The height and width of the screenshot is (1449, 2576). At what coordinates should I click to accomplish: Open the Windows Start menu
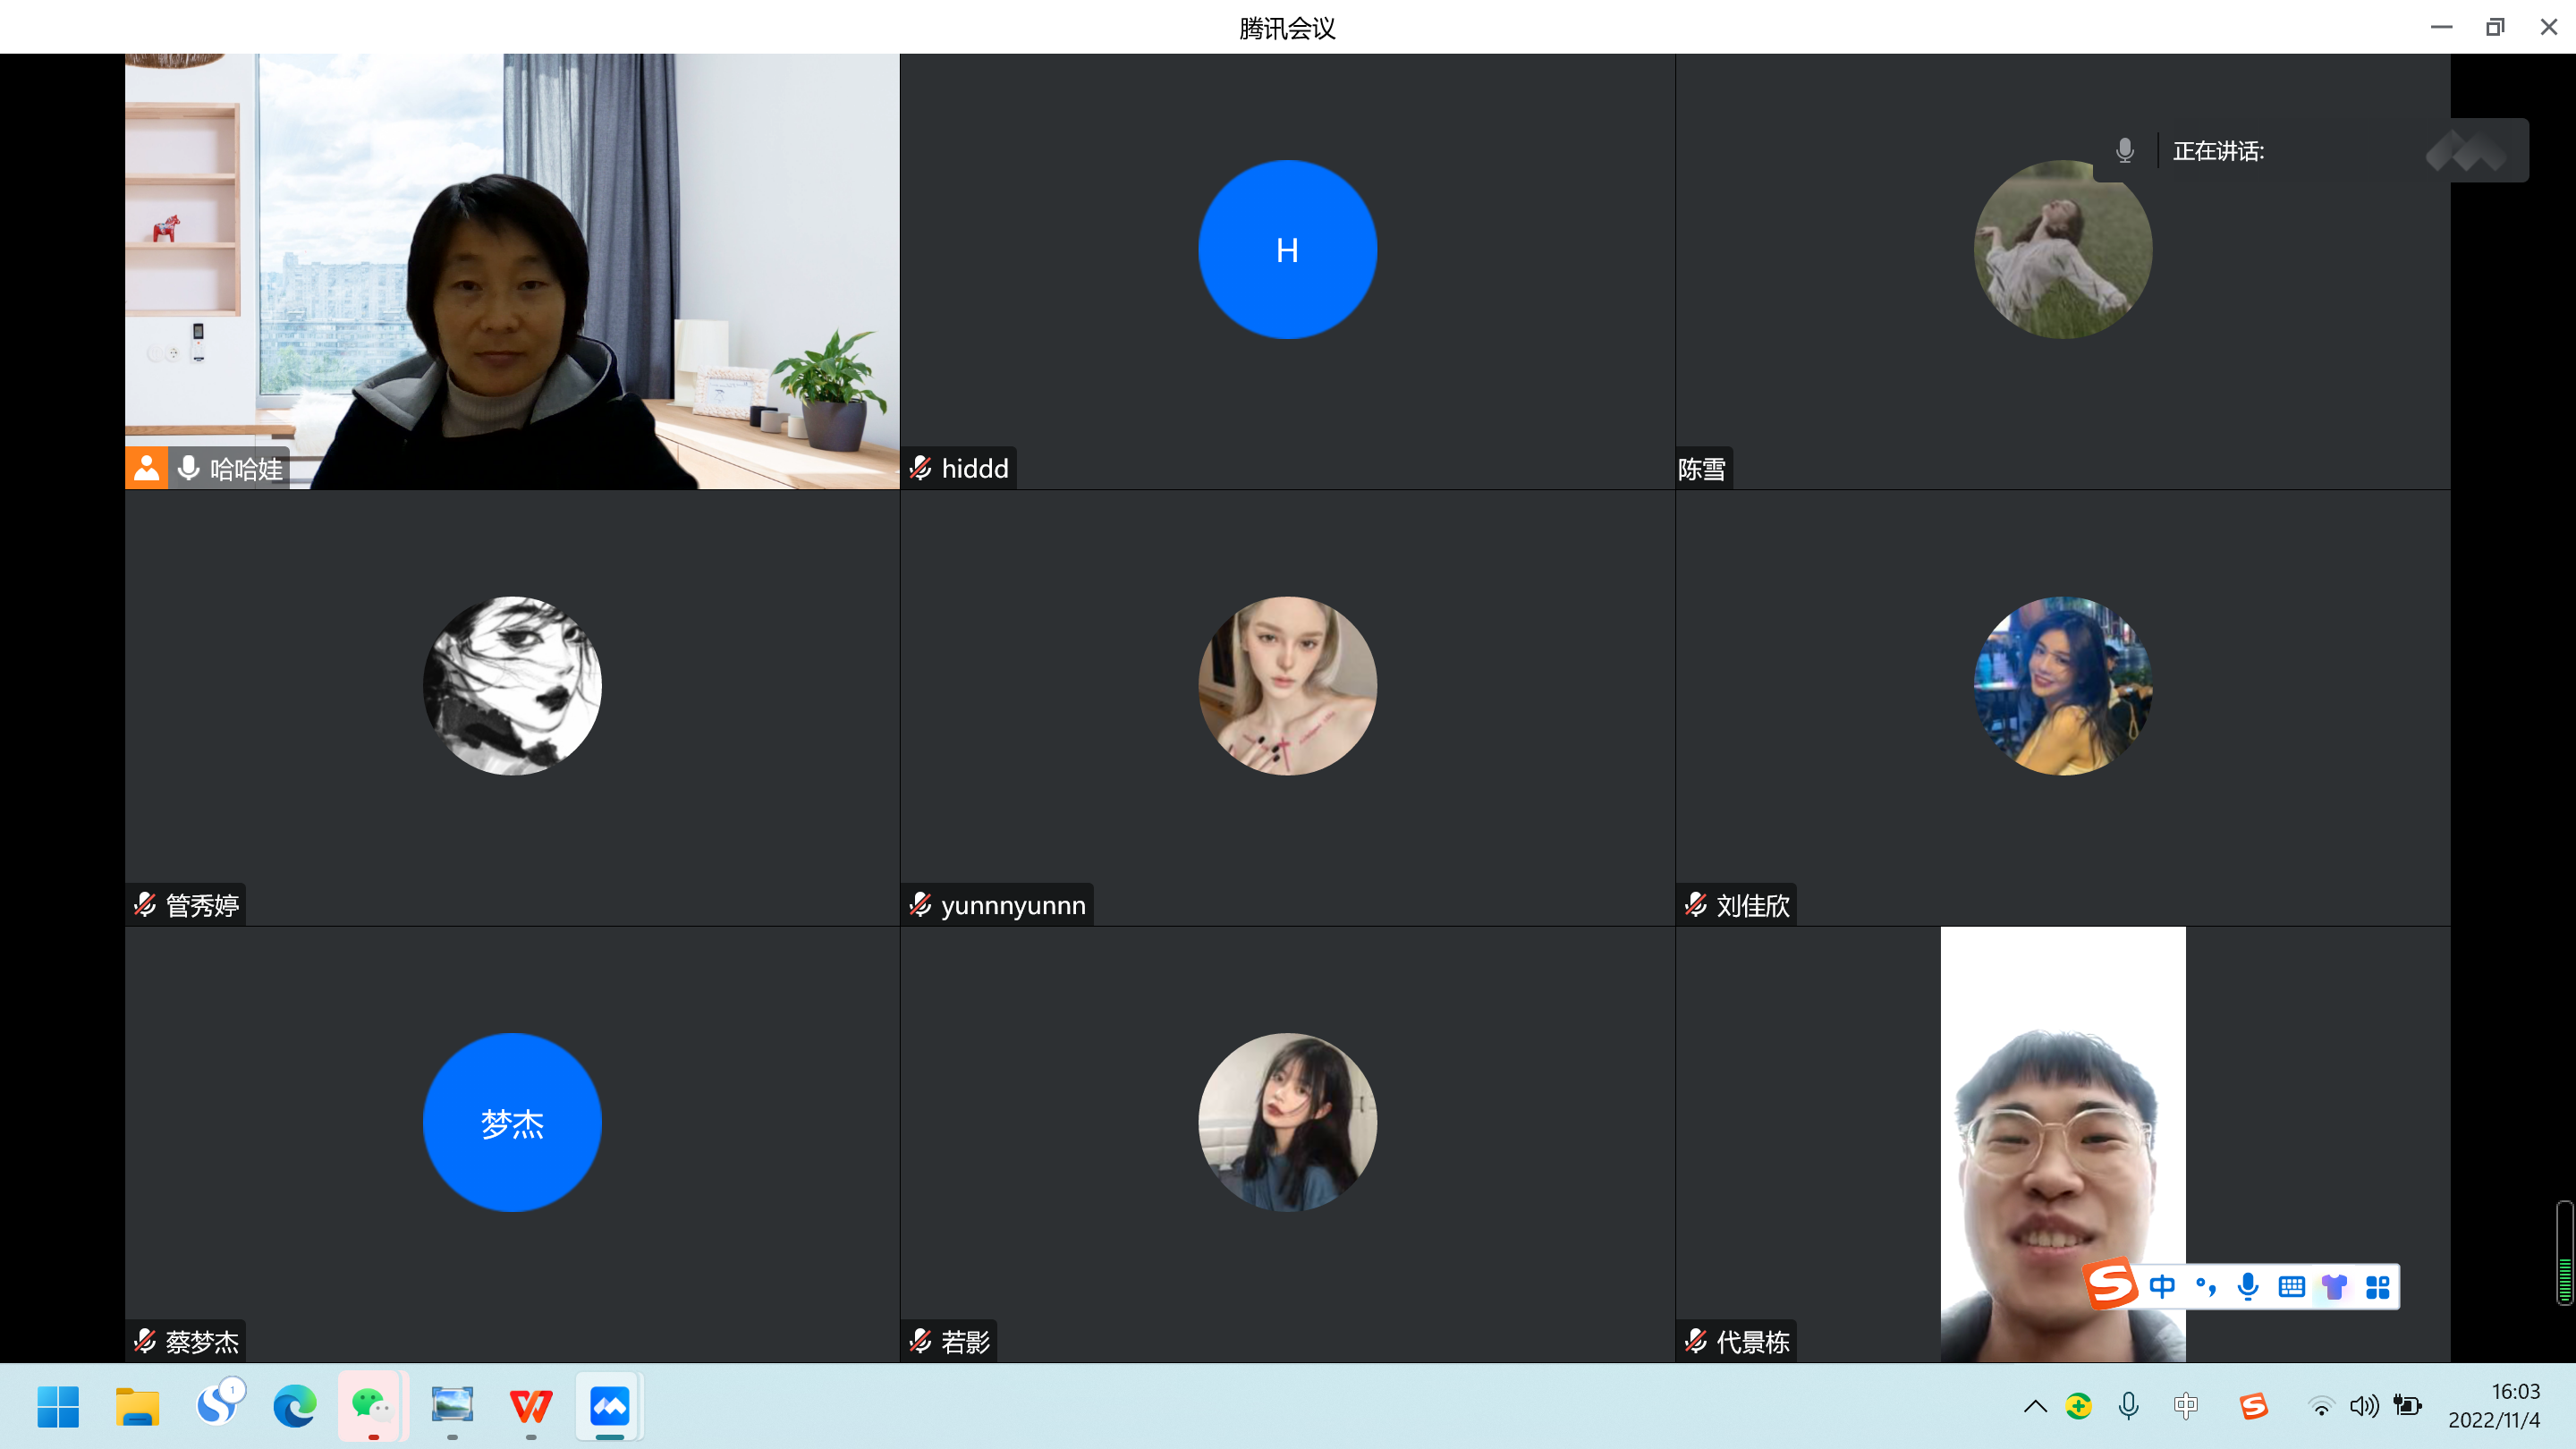[58, 1406]
